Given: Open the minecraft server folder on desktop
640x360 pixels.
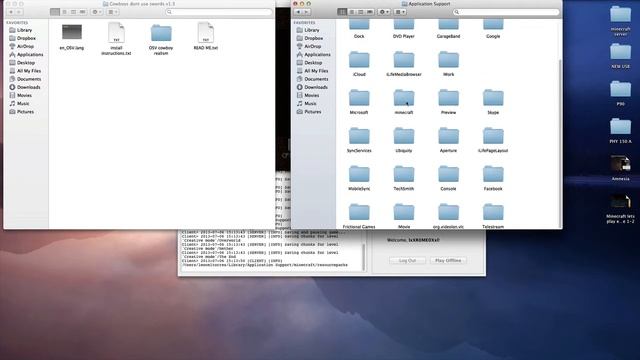Looking at the screenshot, I should point(620,16).
